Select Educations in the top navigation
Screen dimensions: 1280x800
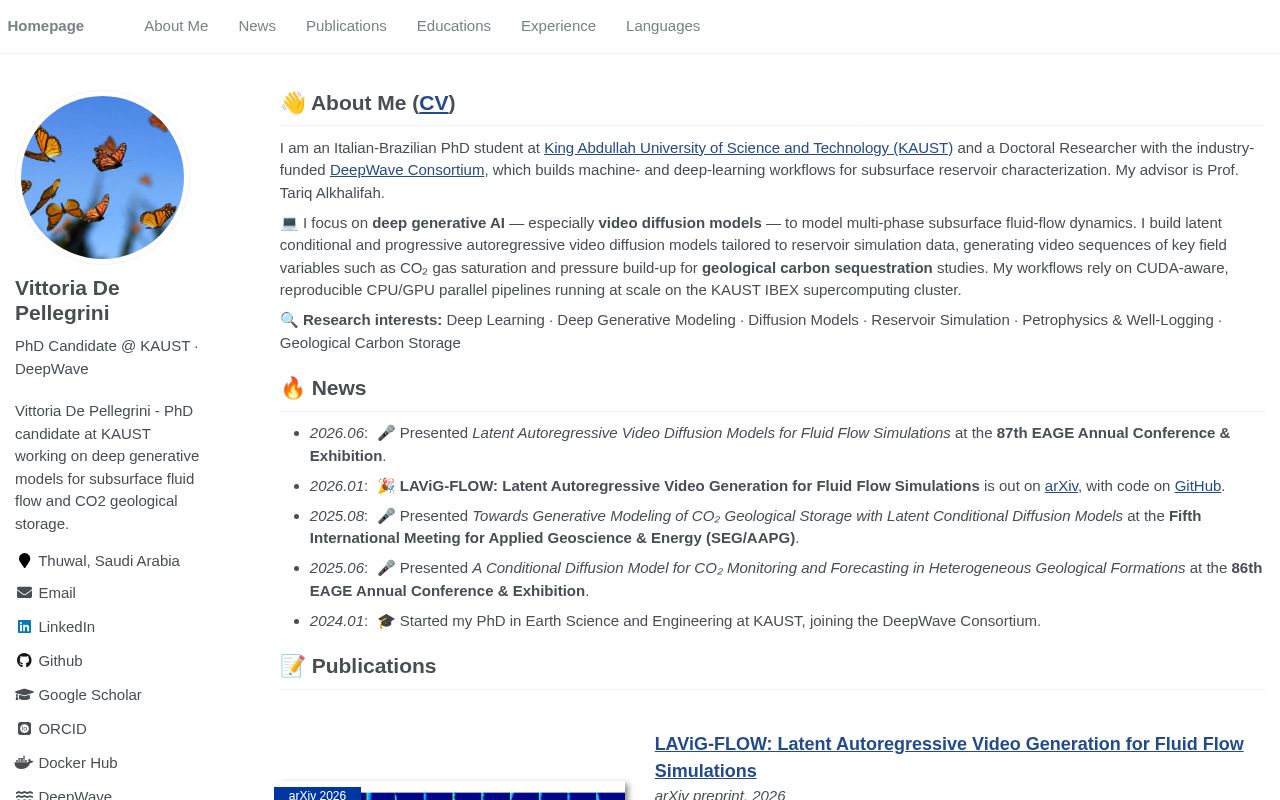(454, 26)
